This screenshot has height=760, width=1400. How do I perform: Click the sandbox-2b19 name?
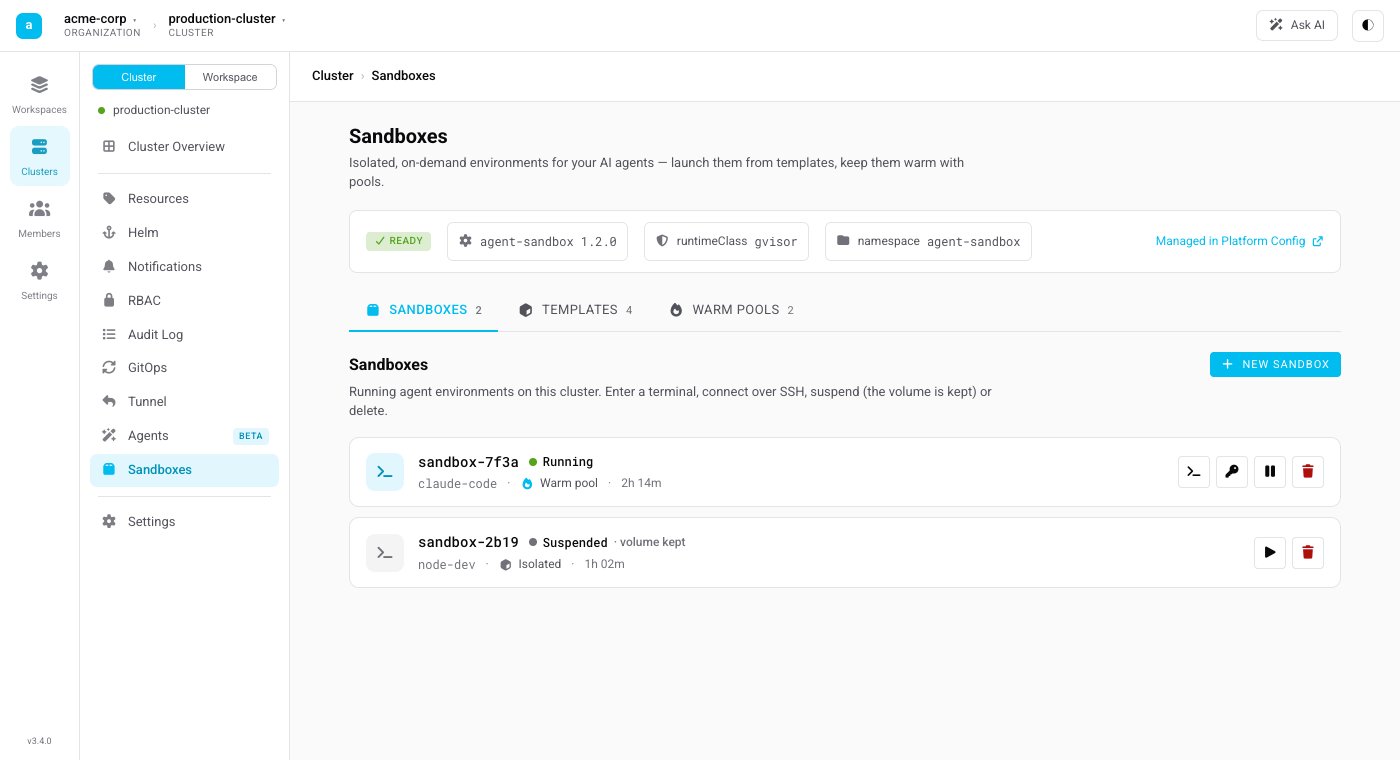[468, 542]
